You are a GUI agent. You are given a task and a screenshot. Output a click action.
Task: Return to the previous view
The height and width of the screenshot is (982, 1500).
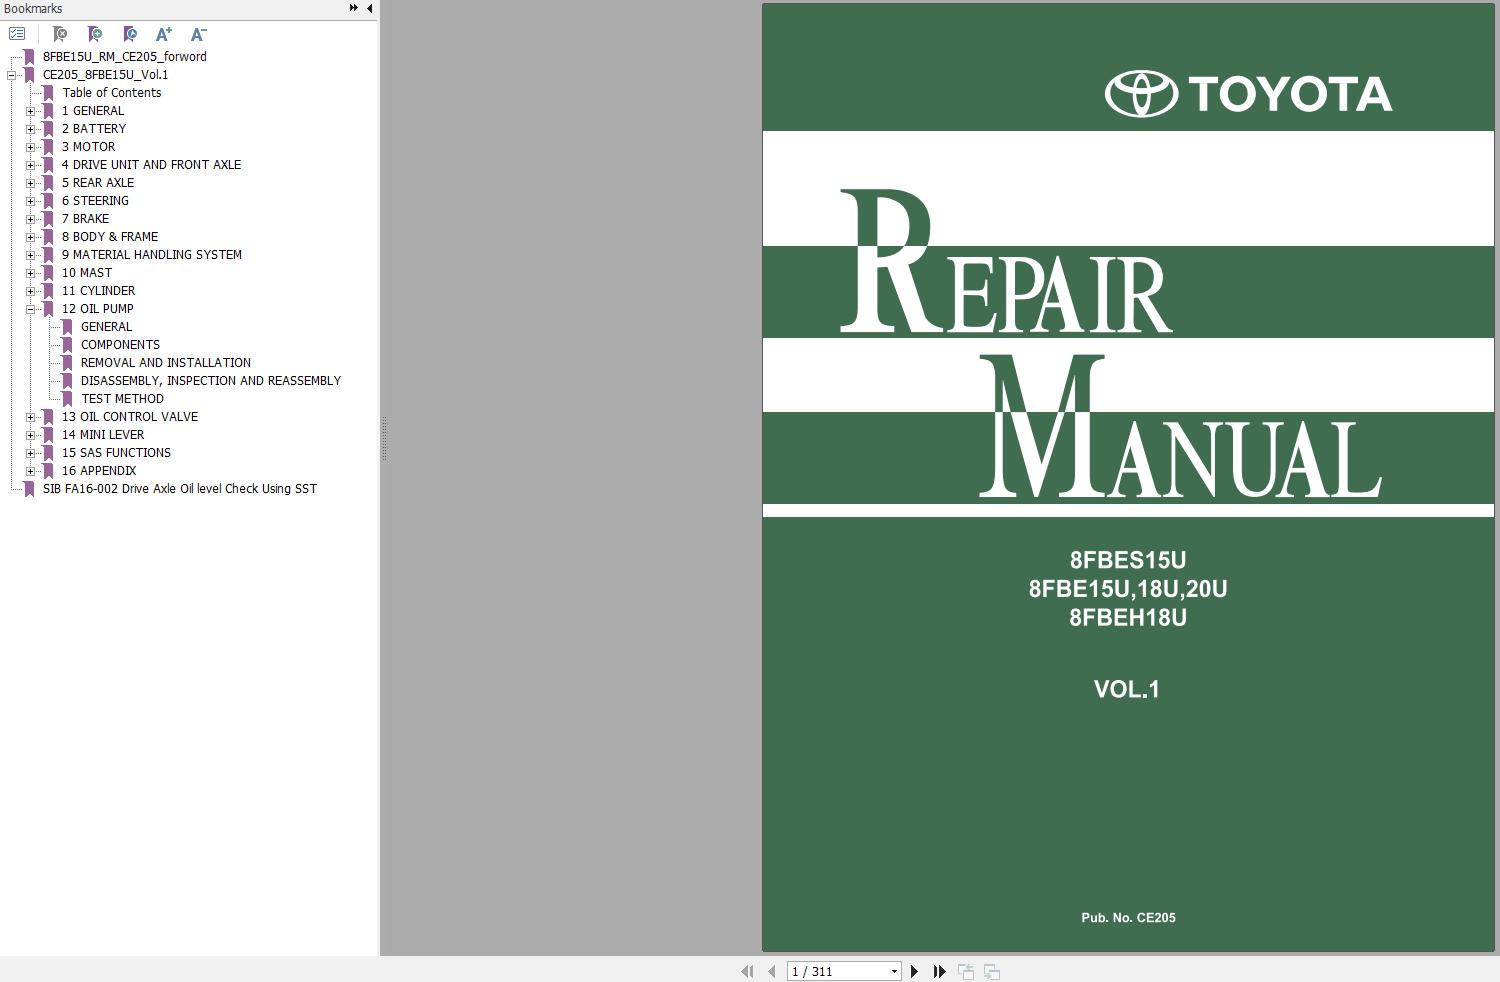tap(965, 971)
